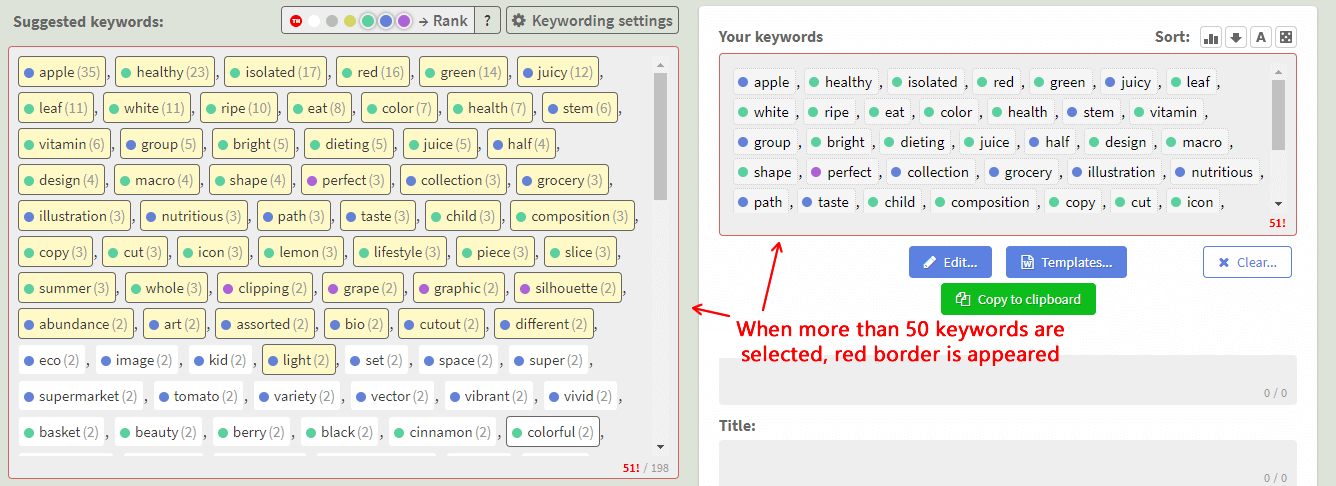1336x486 pixels.
Task: Shuffle keywords with the dice icon
Action: coord(1286,37)
